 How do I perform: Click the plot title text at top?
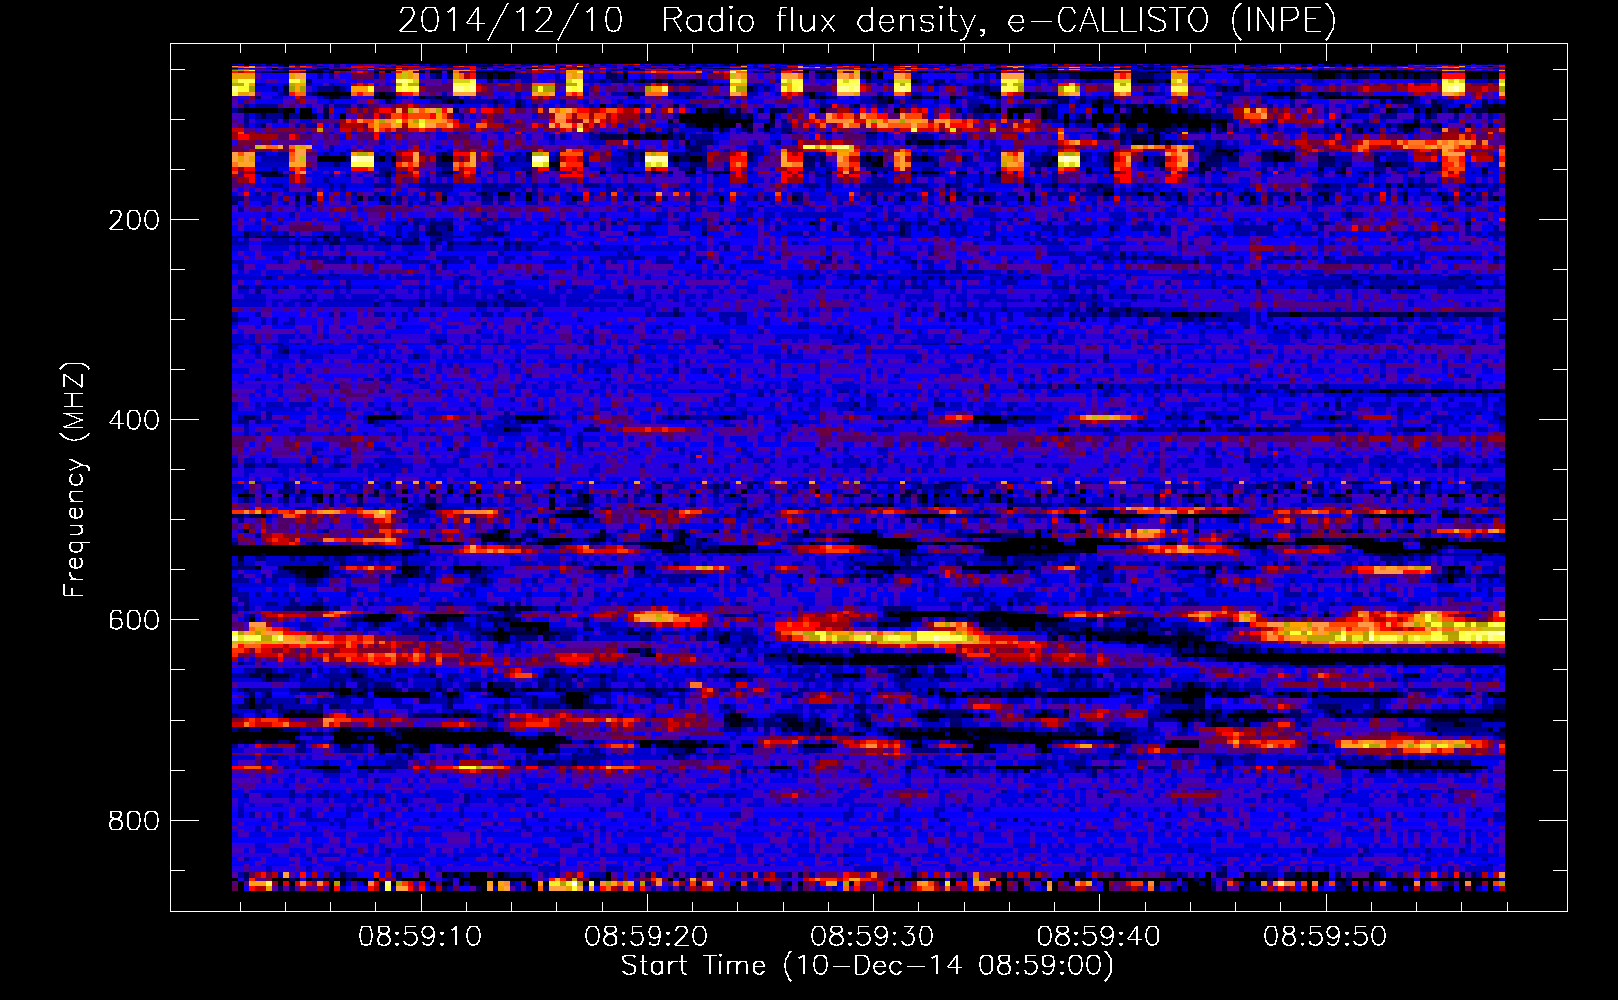[867, 21]
